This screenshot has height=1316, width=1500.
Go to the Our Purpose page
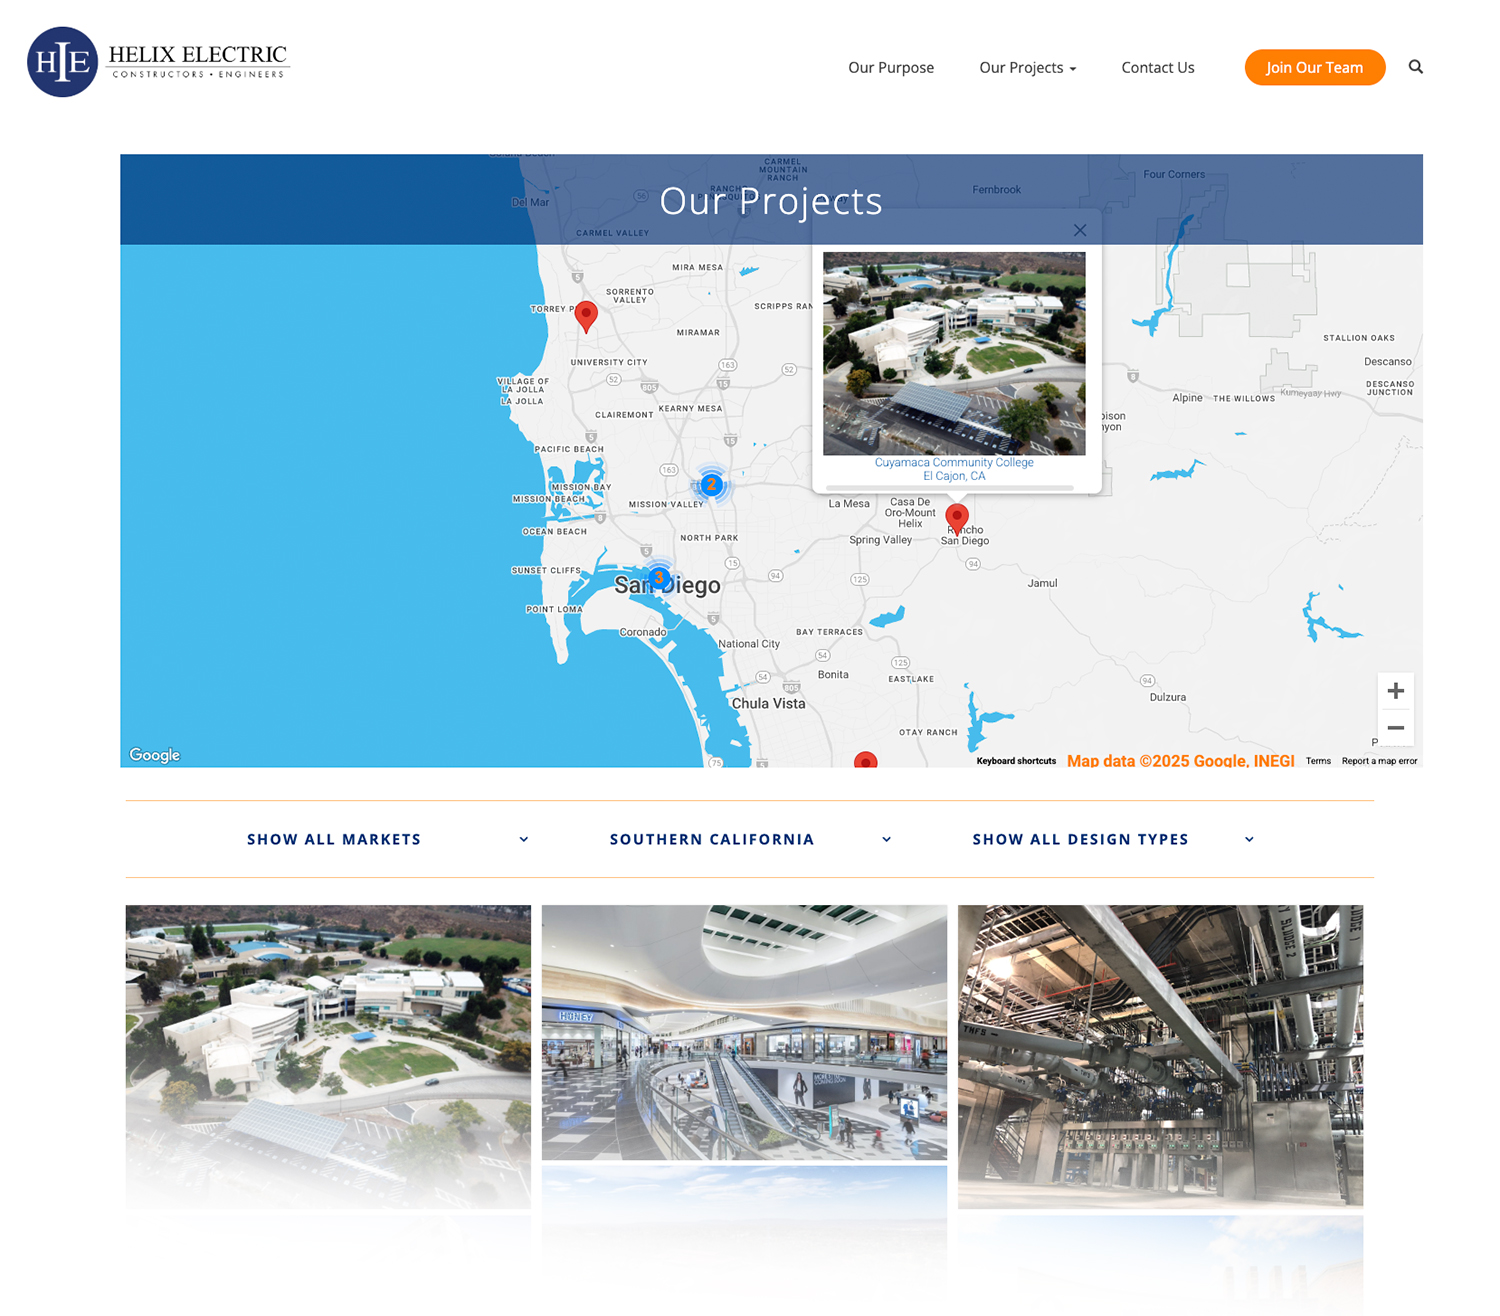tap(890, 68)
